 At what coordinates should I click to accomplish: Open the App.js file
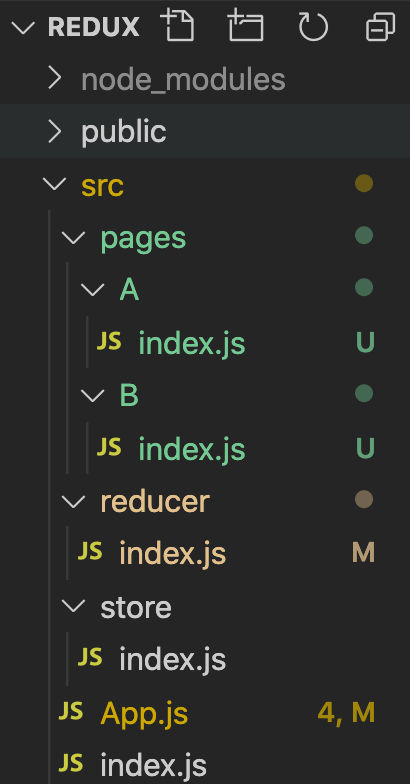click(144, 714)
